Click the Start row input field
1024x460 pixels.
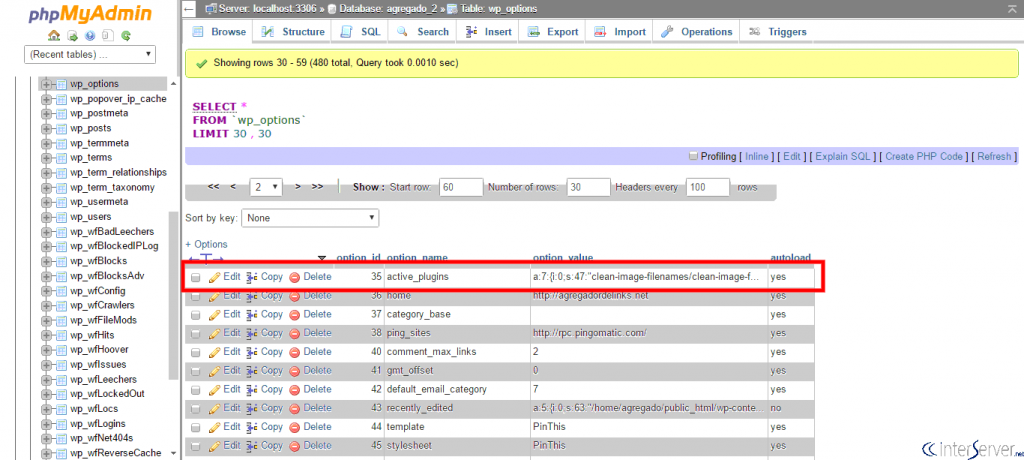(x=461, y=188)
